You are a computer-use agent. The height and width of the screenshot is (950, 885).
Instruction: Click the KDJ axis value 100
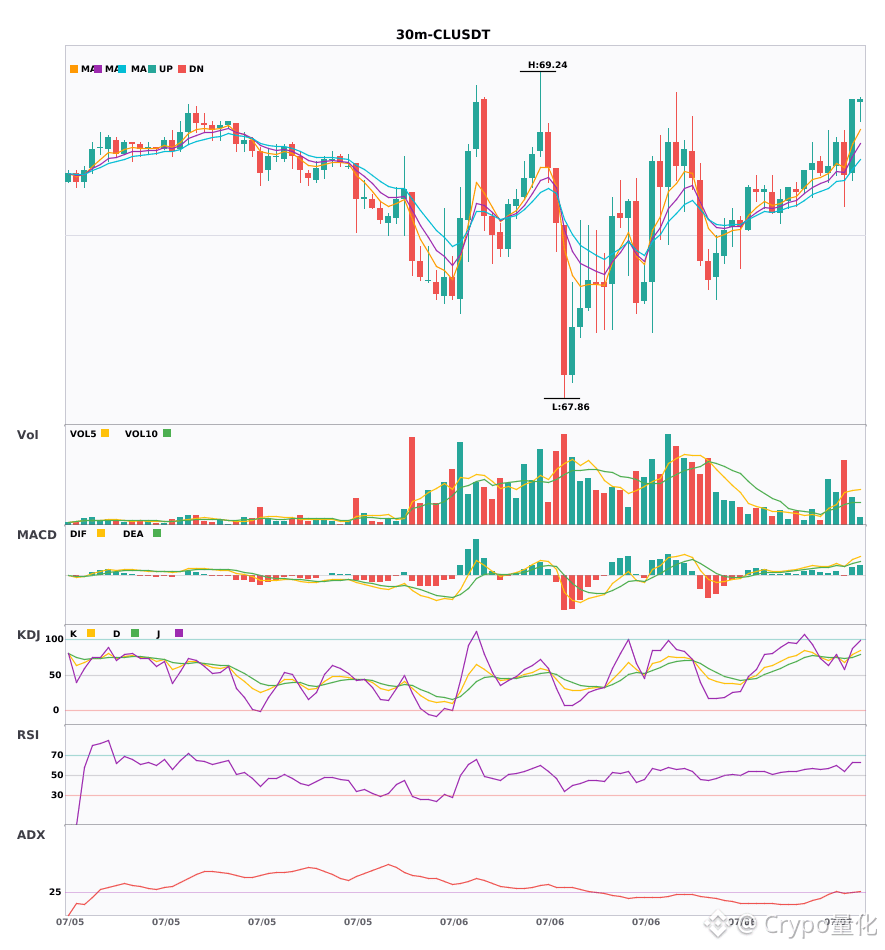[x=54, y=639]
